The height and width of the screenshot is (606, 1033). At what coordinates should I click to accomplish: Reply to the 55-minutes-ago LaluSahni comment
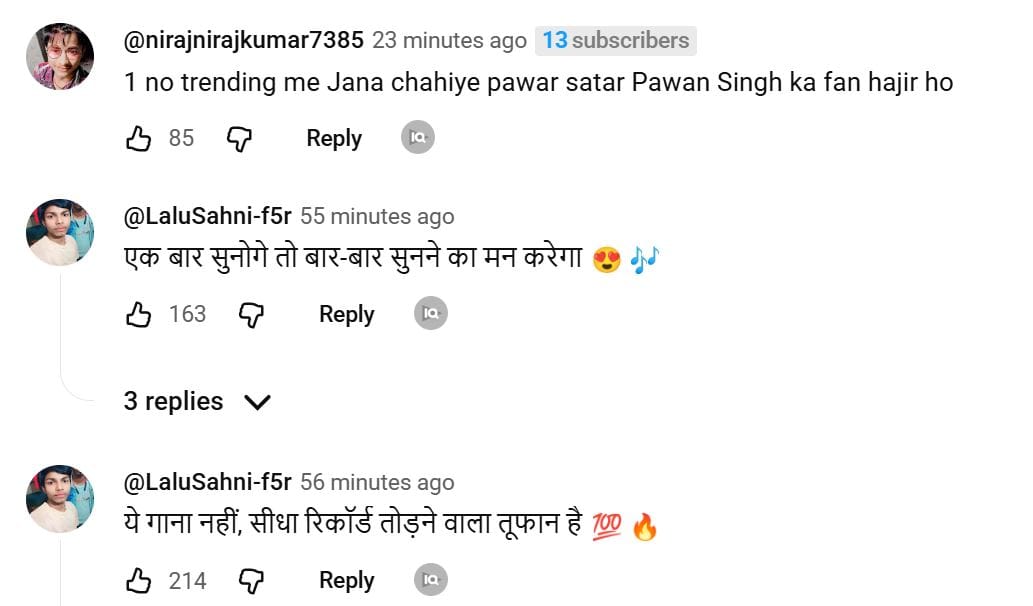(346, 315)
